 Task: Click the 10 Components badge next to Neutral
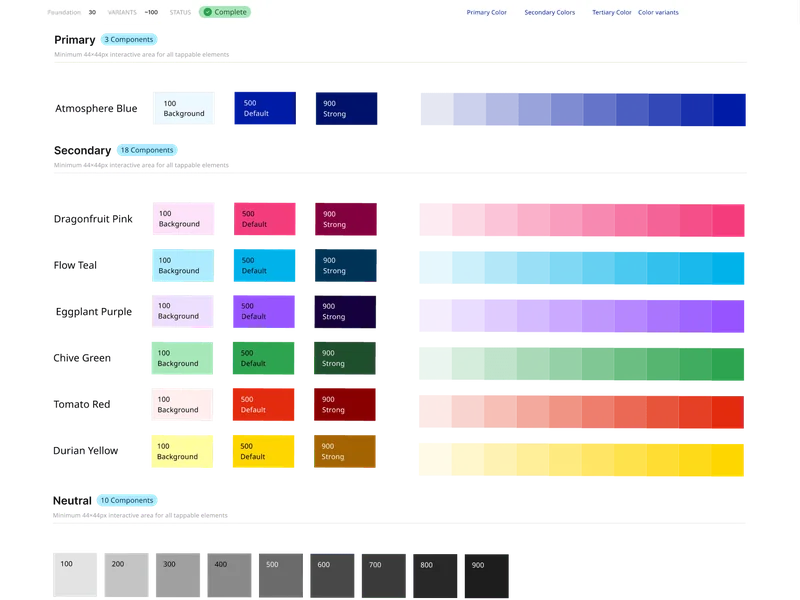tap(127, 500)
